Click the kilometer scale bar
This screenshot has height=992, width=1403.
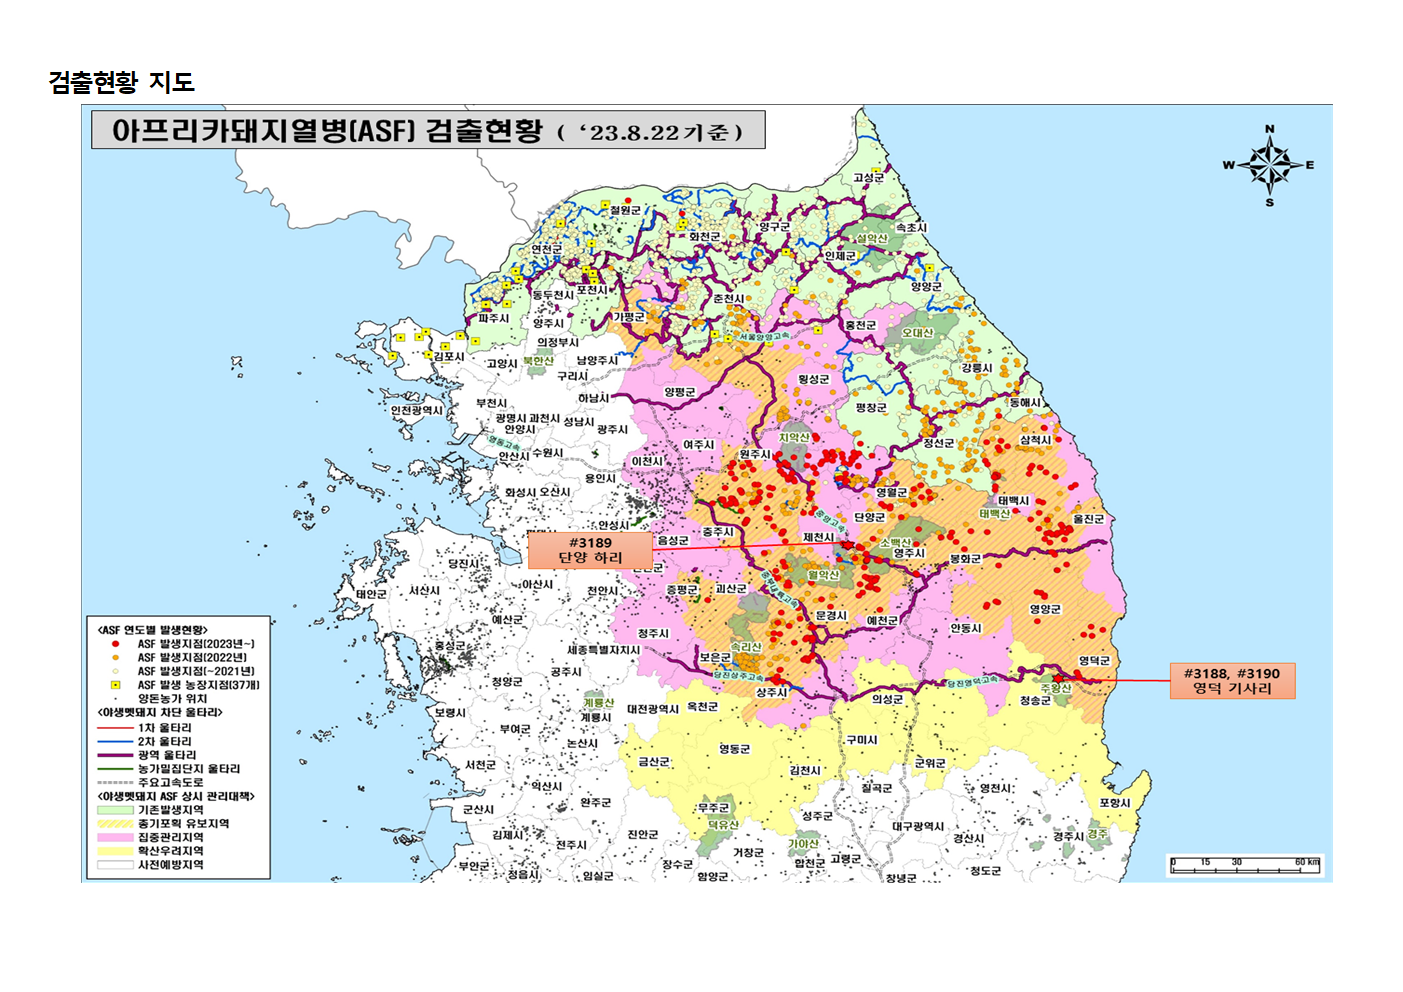[1245, 866]
